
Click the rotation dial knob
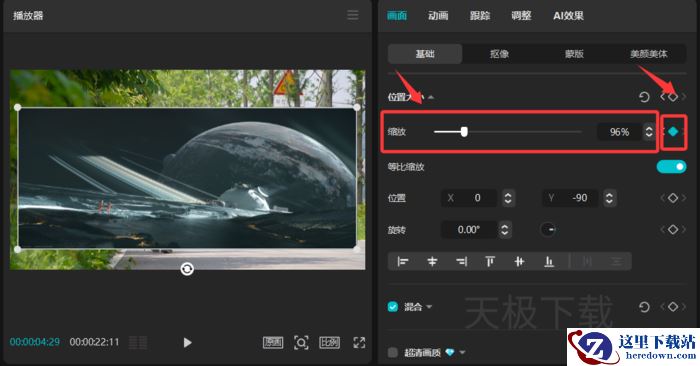[x=548, y=229]
